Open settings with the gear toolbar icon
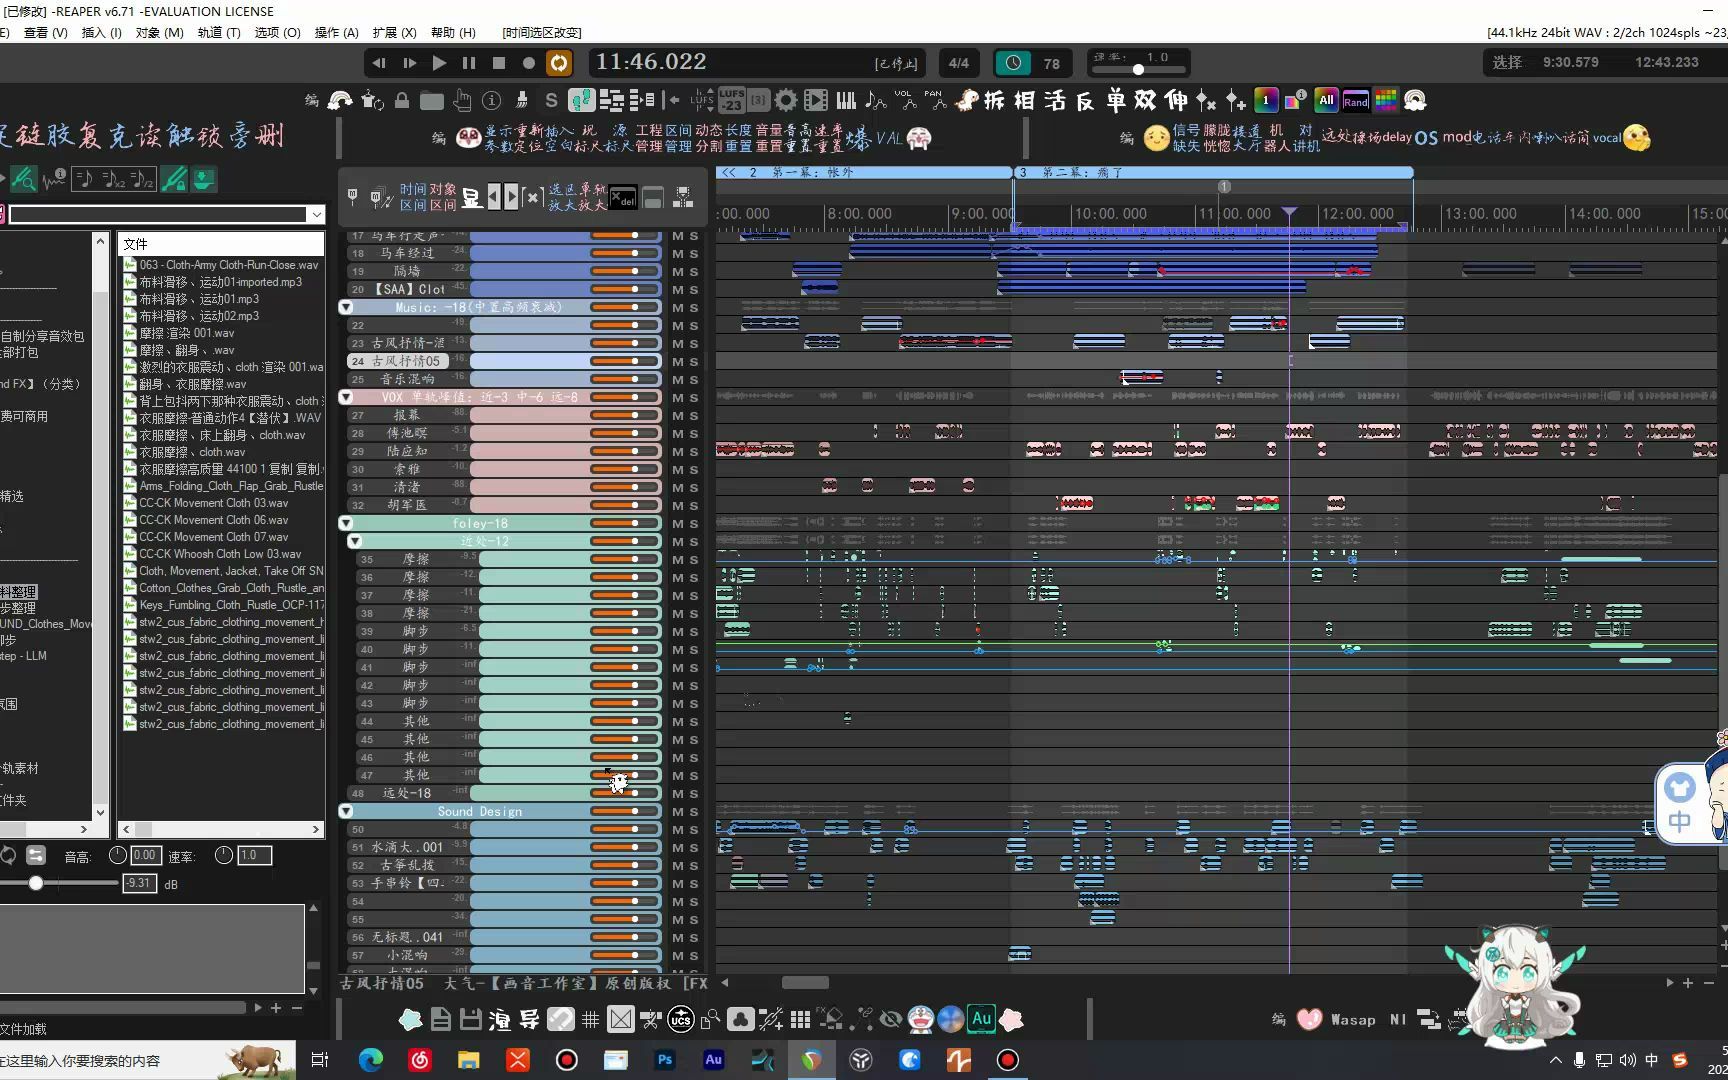 pyautogui.click(x=786, y=100)
